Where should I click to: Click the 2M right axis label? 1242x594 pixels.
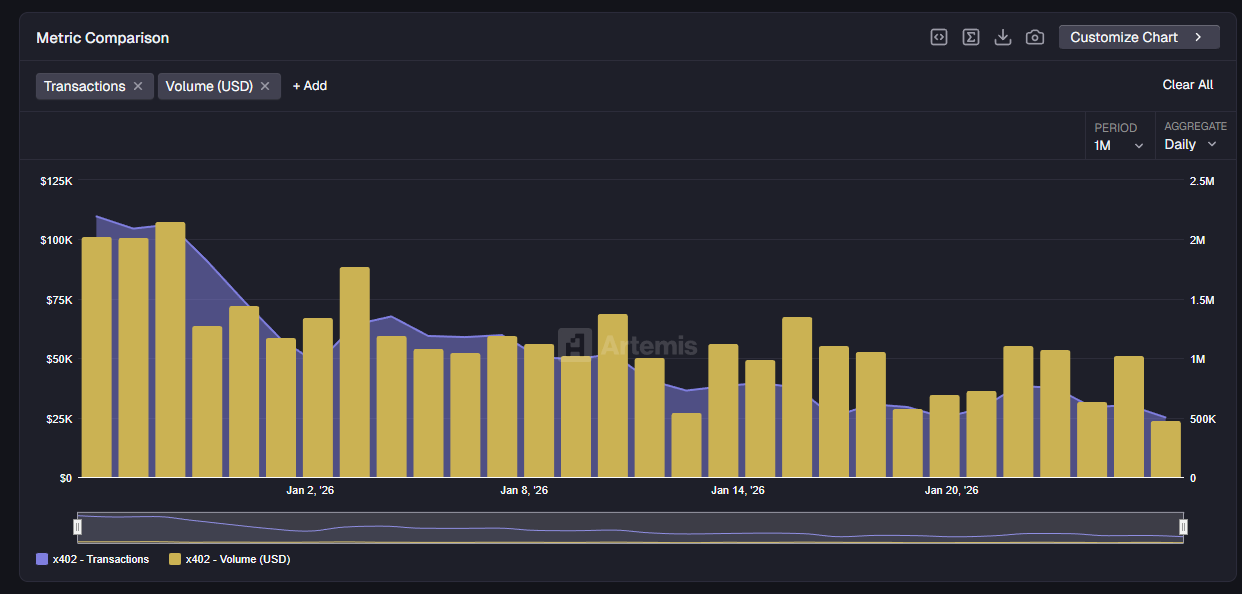tap(1198, 240)
